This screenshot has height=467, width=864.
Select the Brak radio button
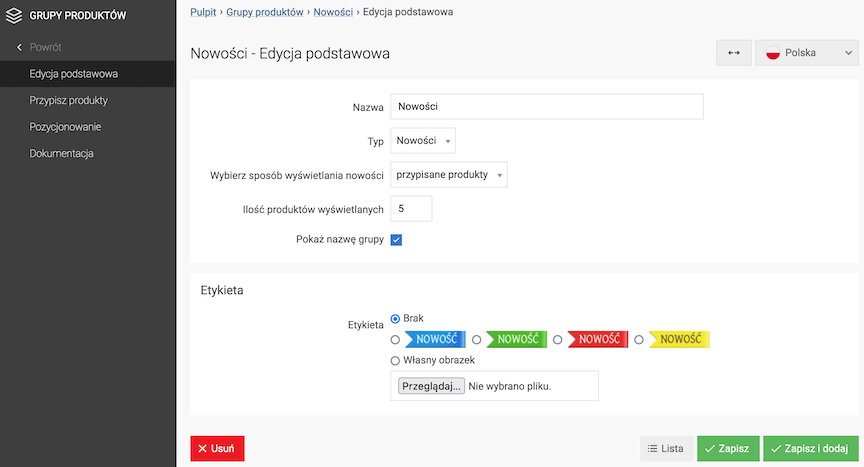(395, 319)
